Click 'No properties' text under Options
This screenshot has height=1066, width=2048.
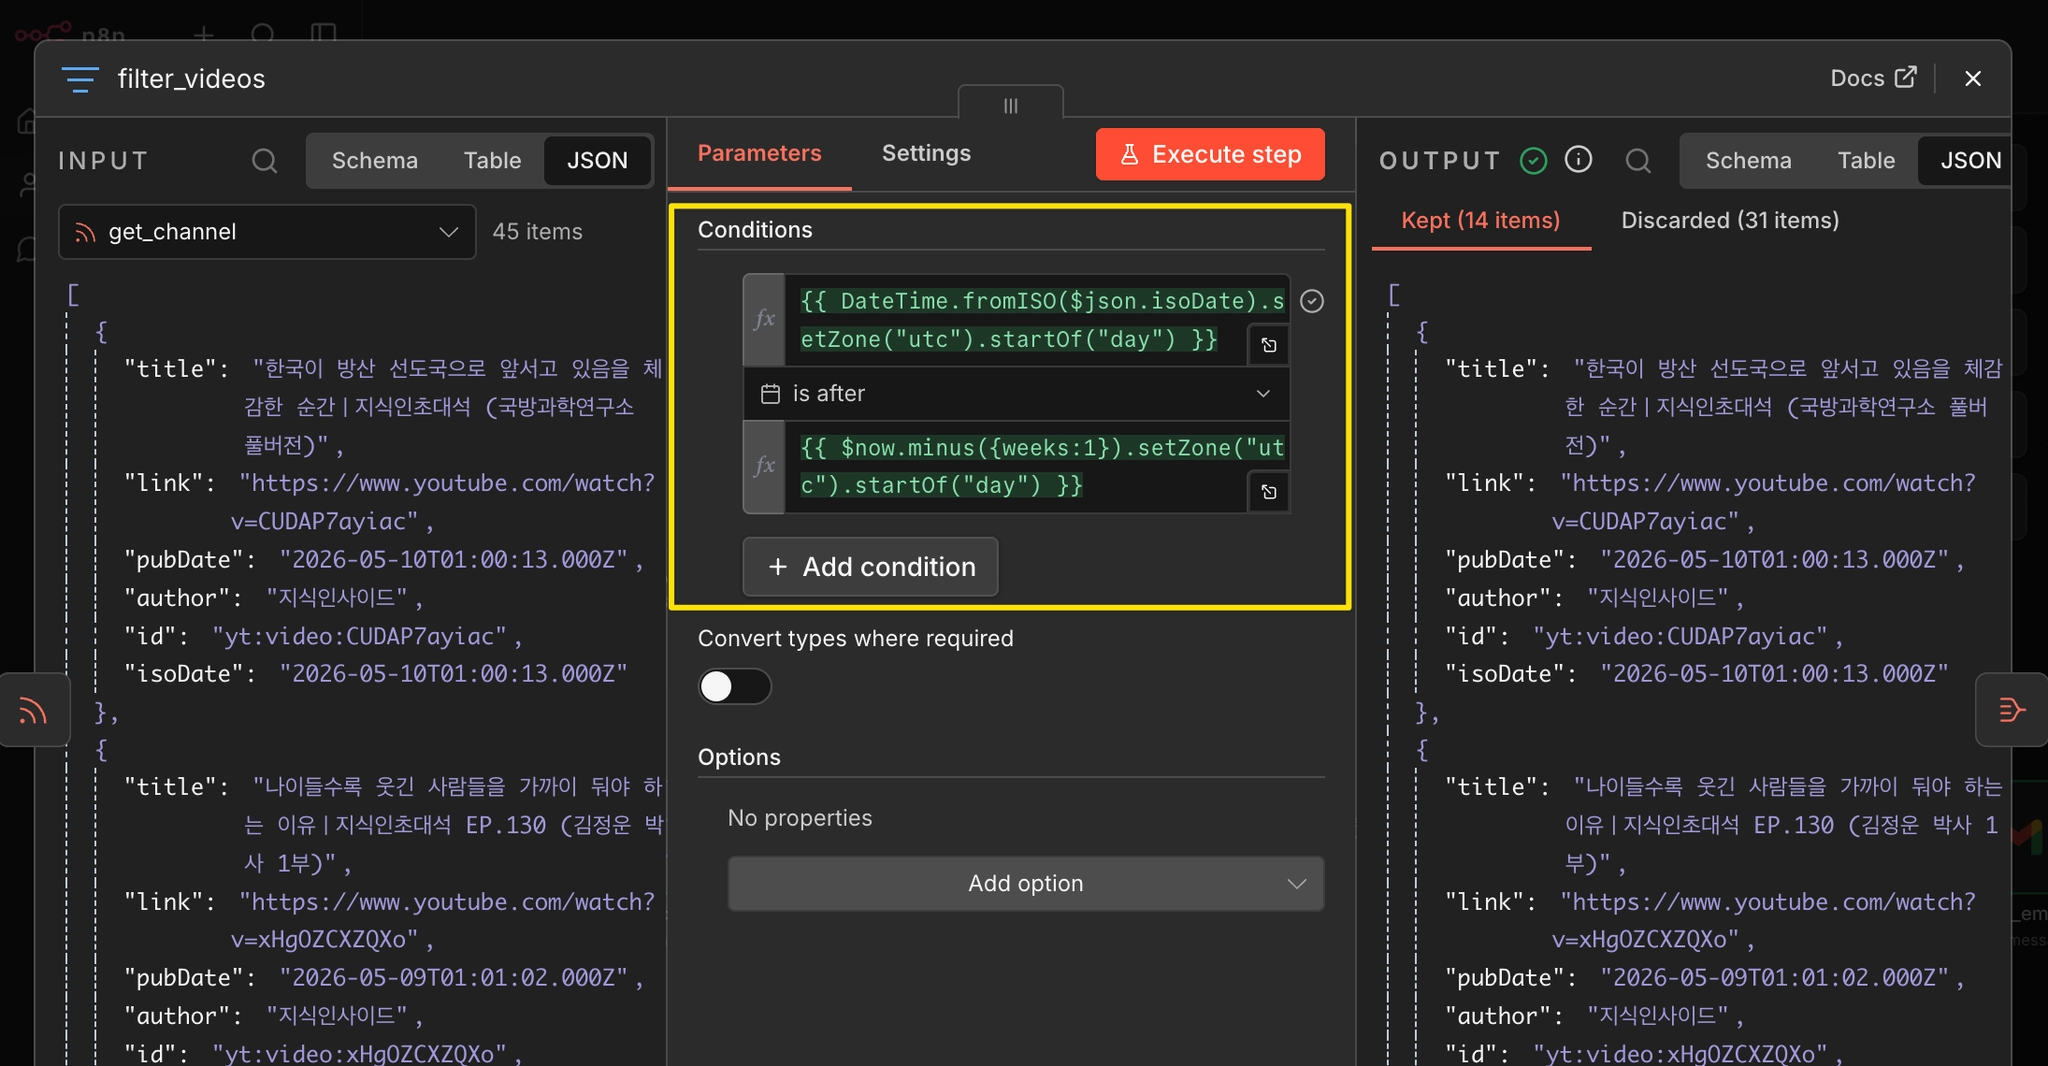800,818
